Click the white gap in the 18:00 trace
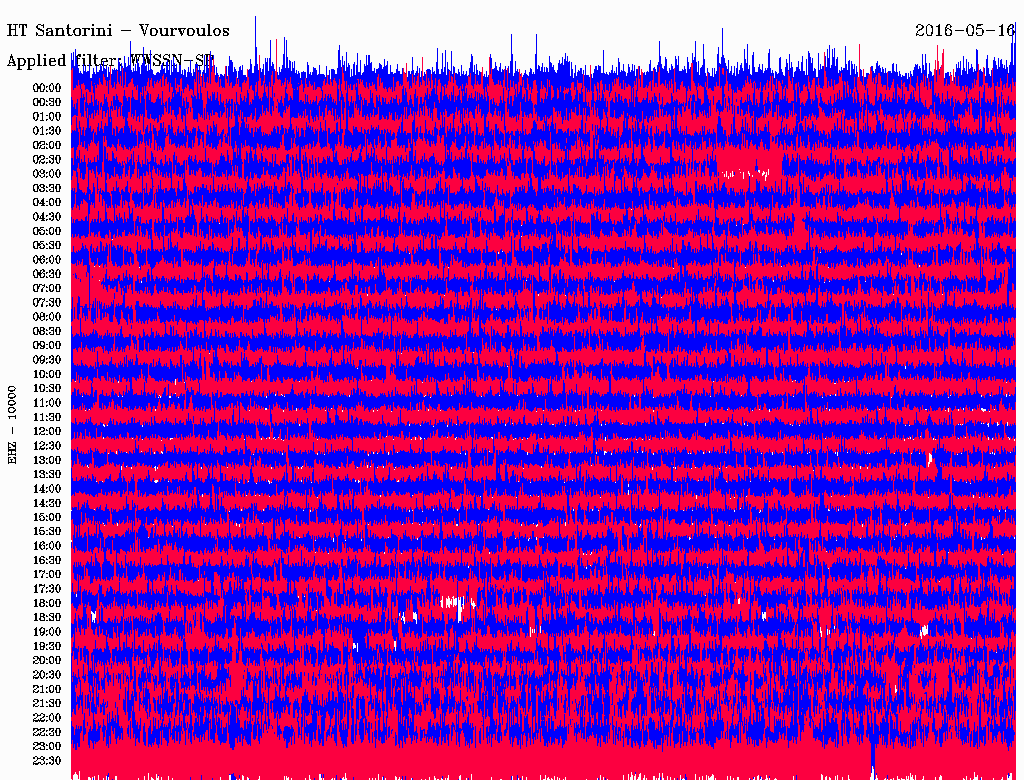Screen dimensions: 1024x780 455,602
